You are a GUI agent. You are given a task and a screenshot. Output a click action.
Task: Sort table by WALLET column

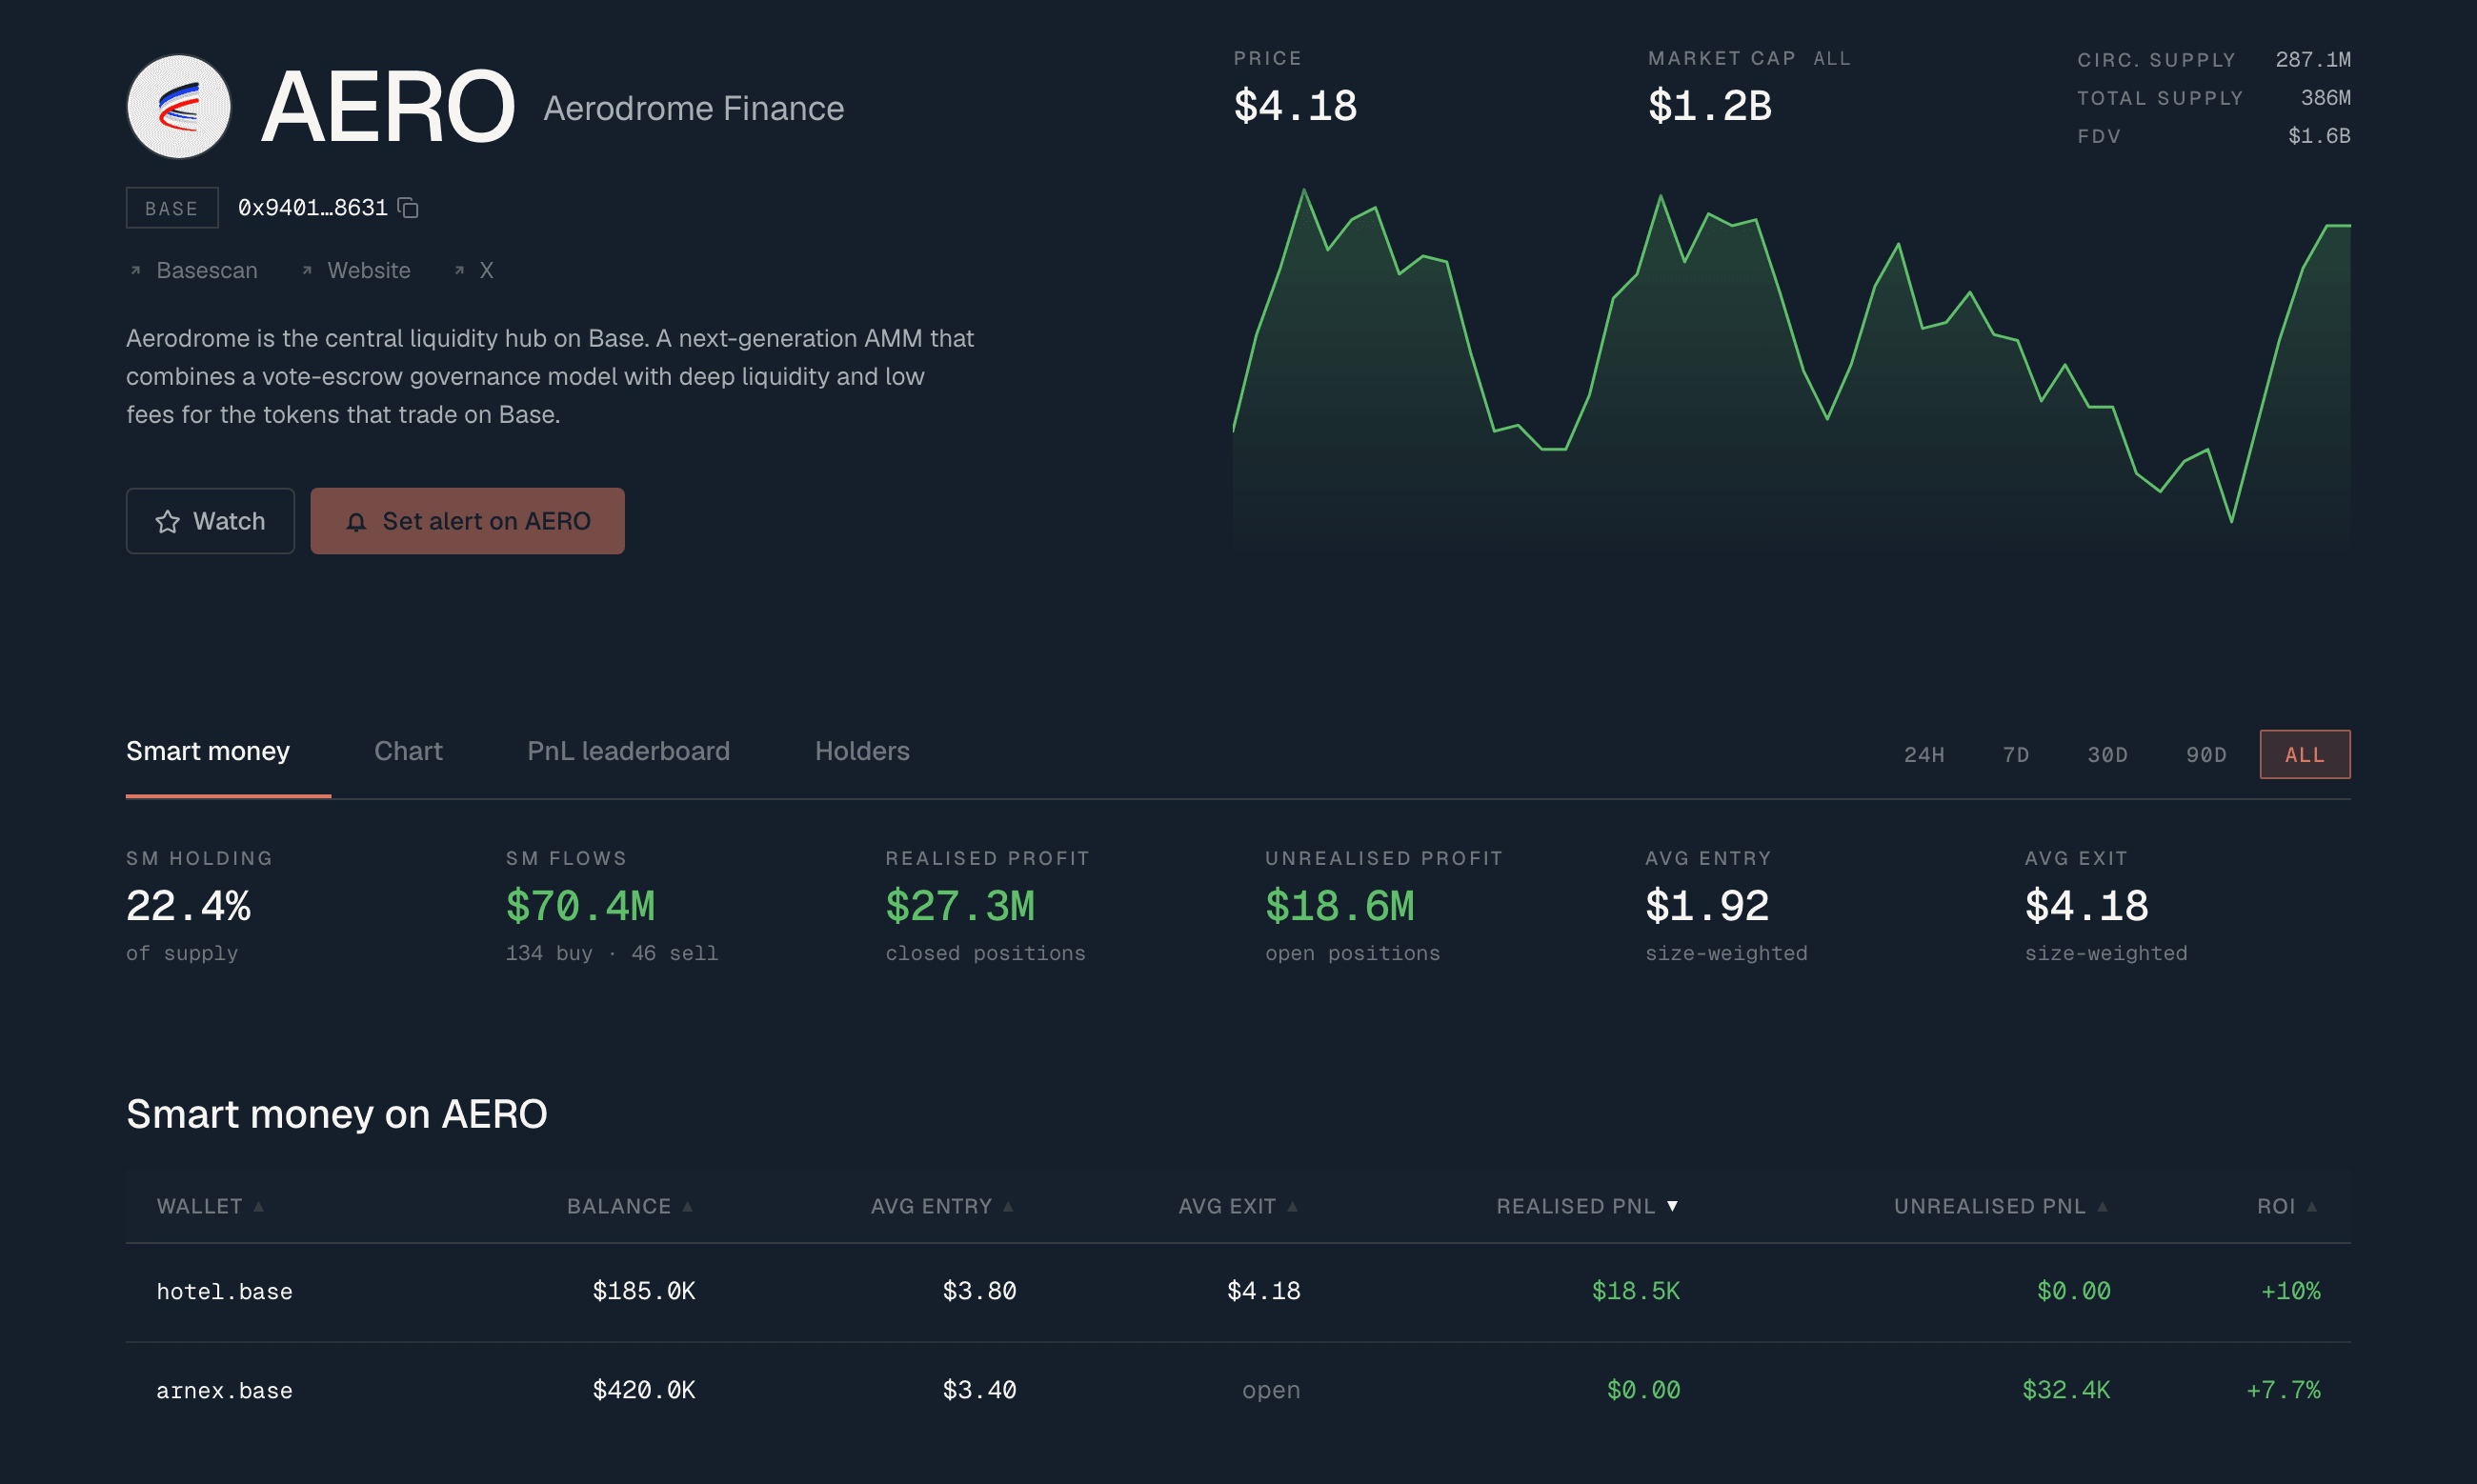[x=210, y=1206]
